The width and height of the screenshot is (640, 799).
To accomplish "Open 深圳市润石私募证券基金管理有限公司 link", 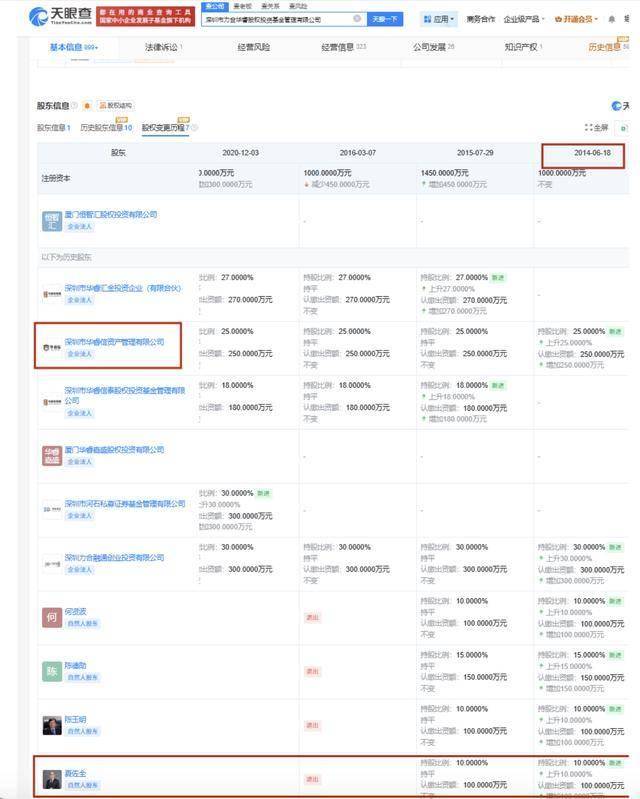I will click(x=125, y=503).
